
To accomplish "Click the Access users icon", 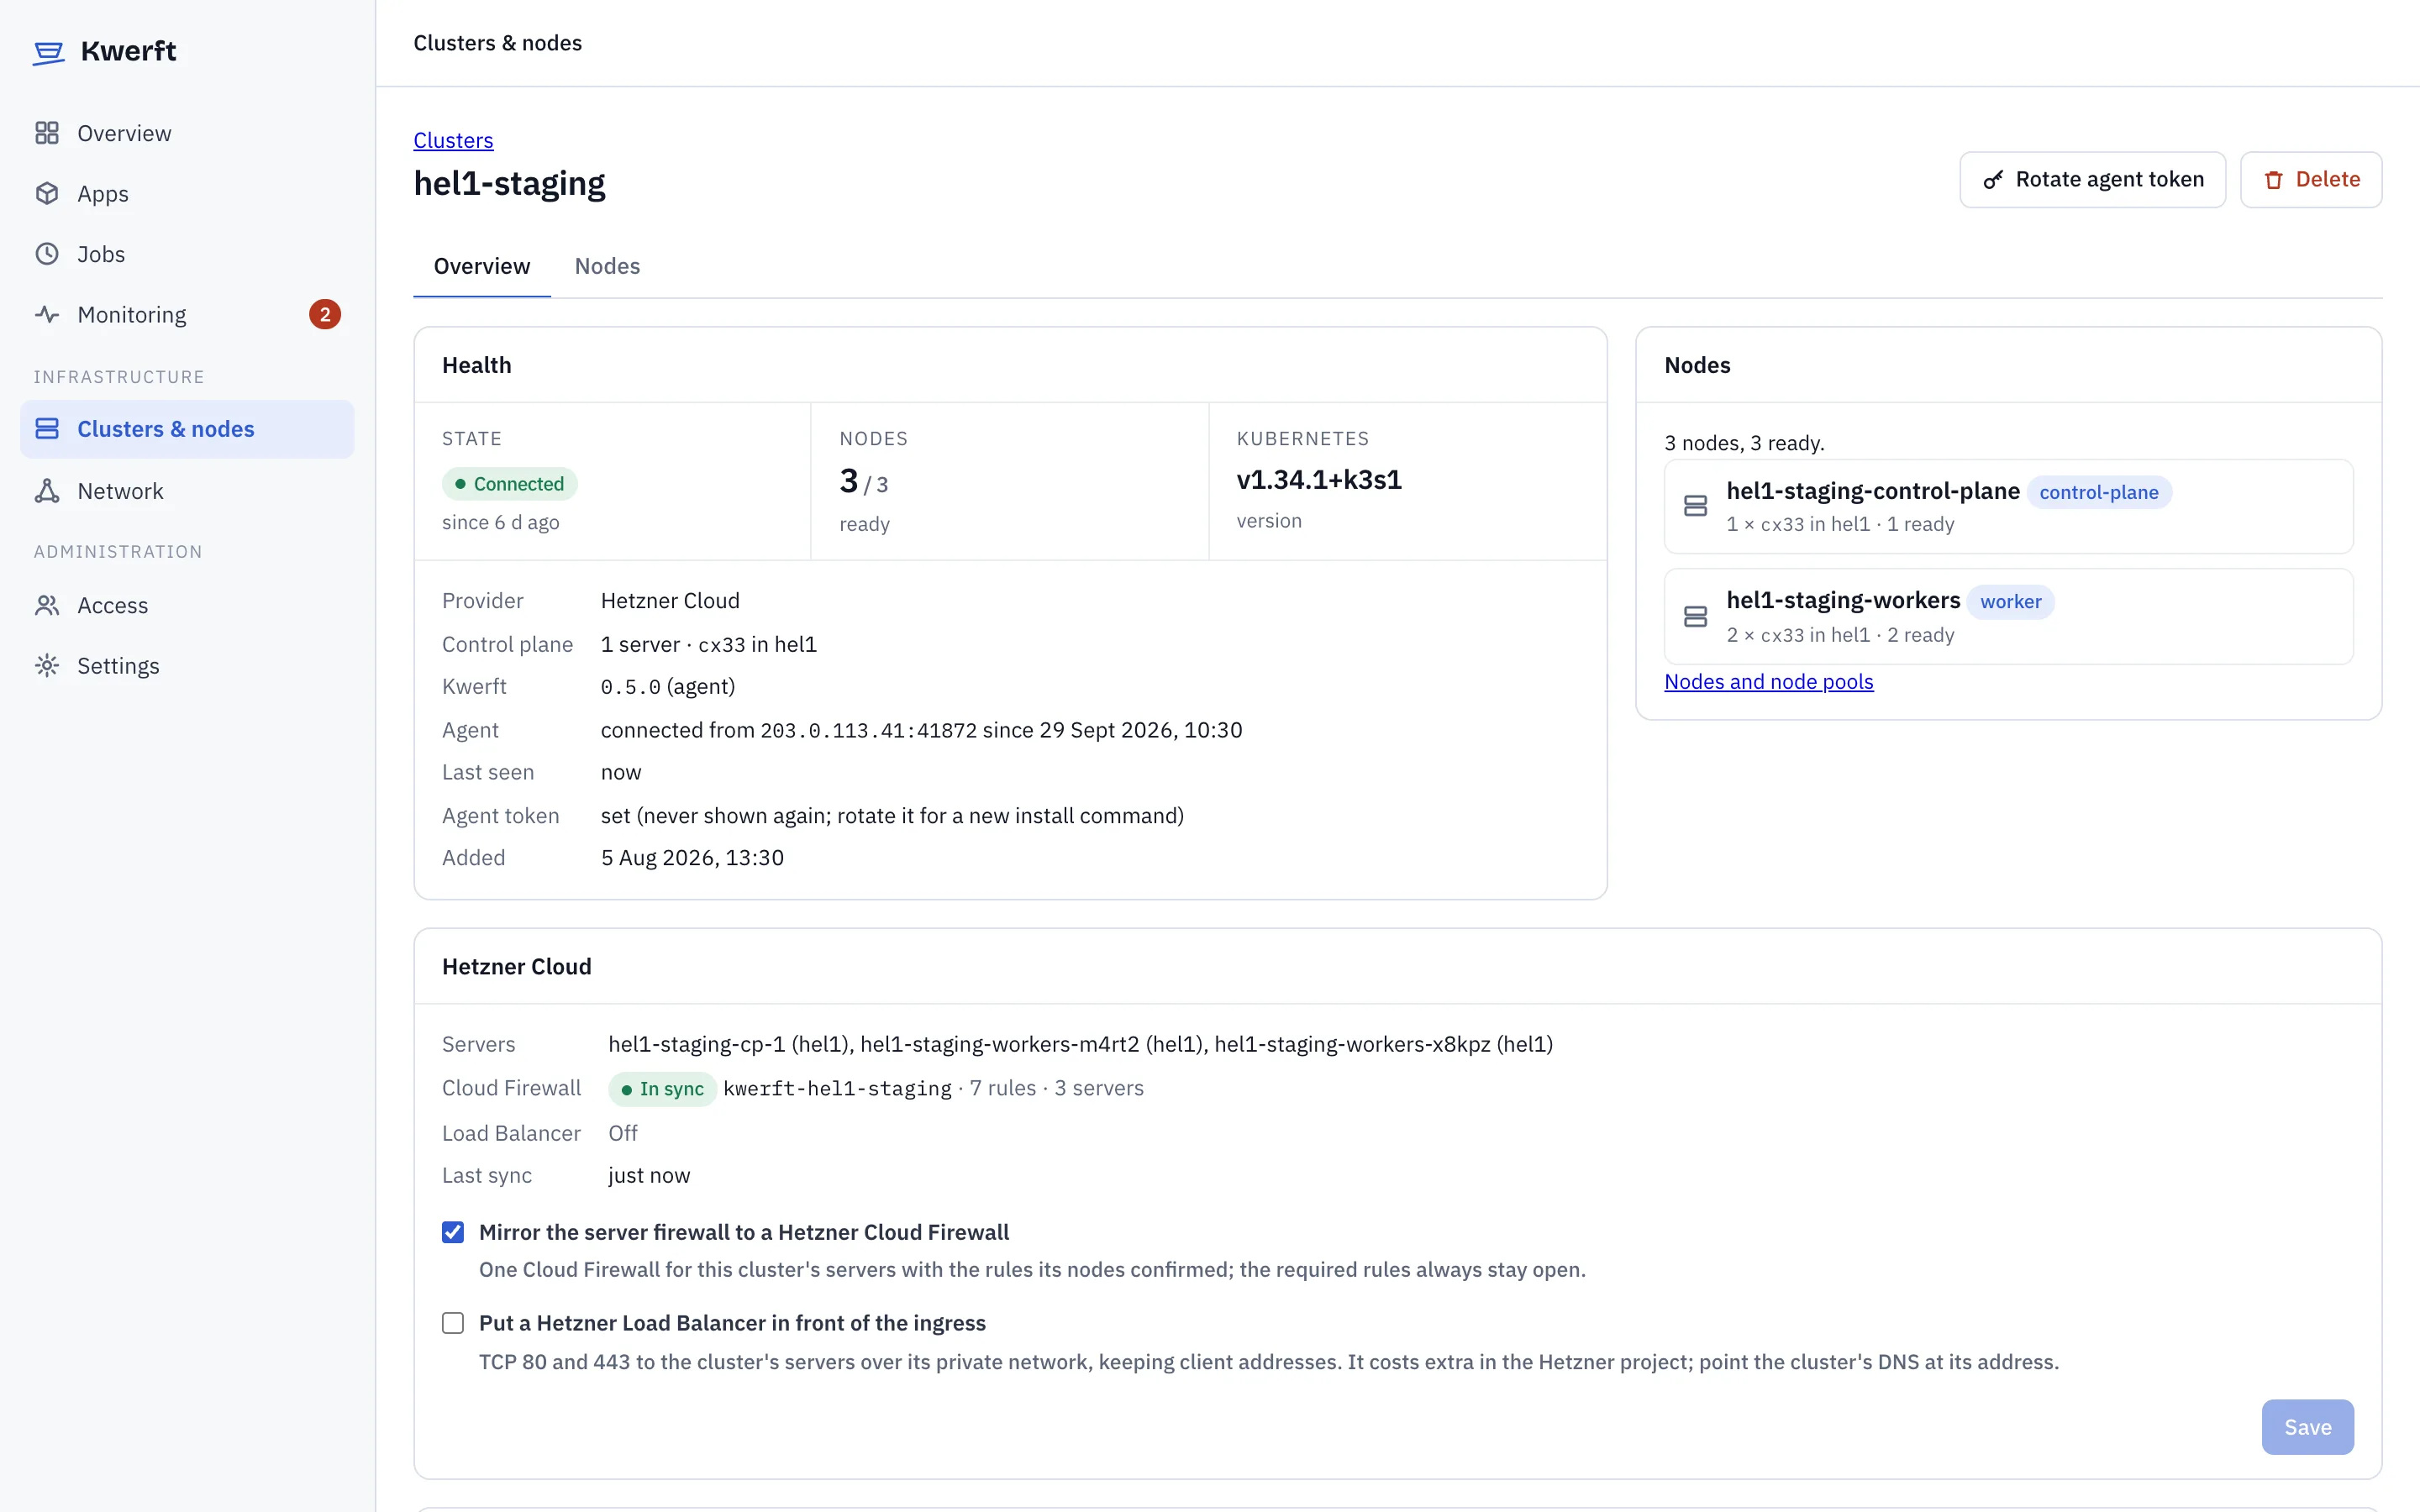I will click(47, 605).
